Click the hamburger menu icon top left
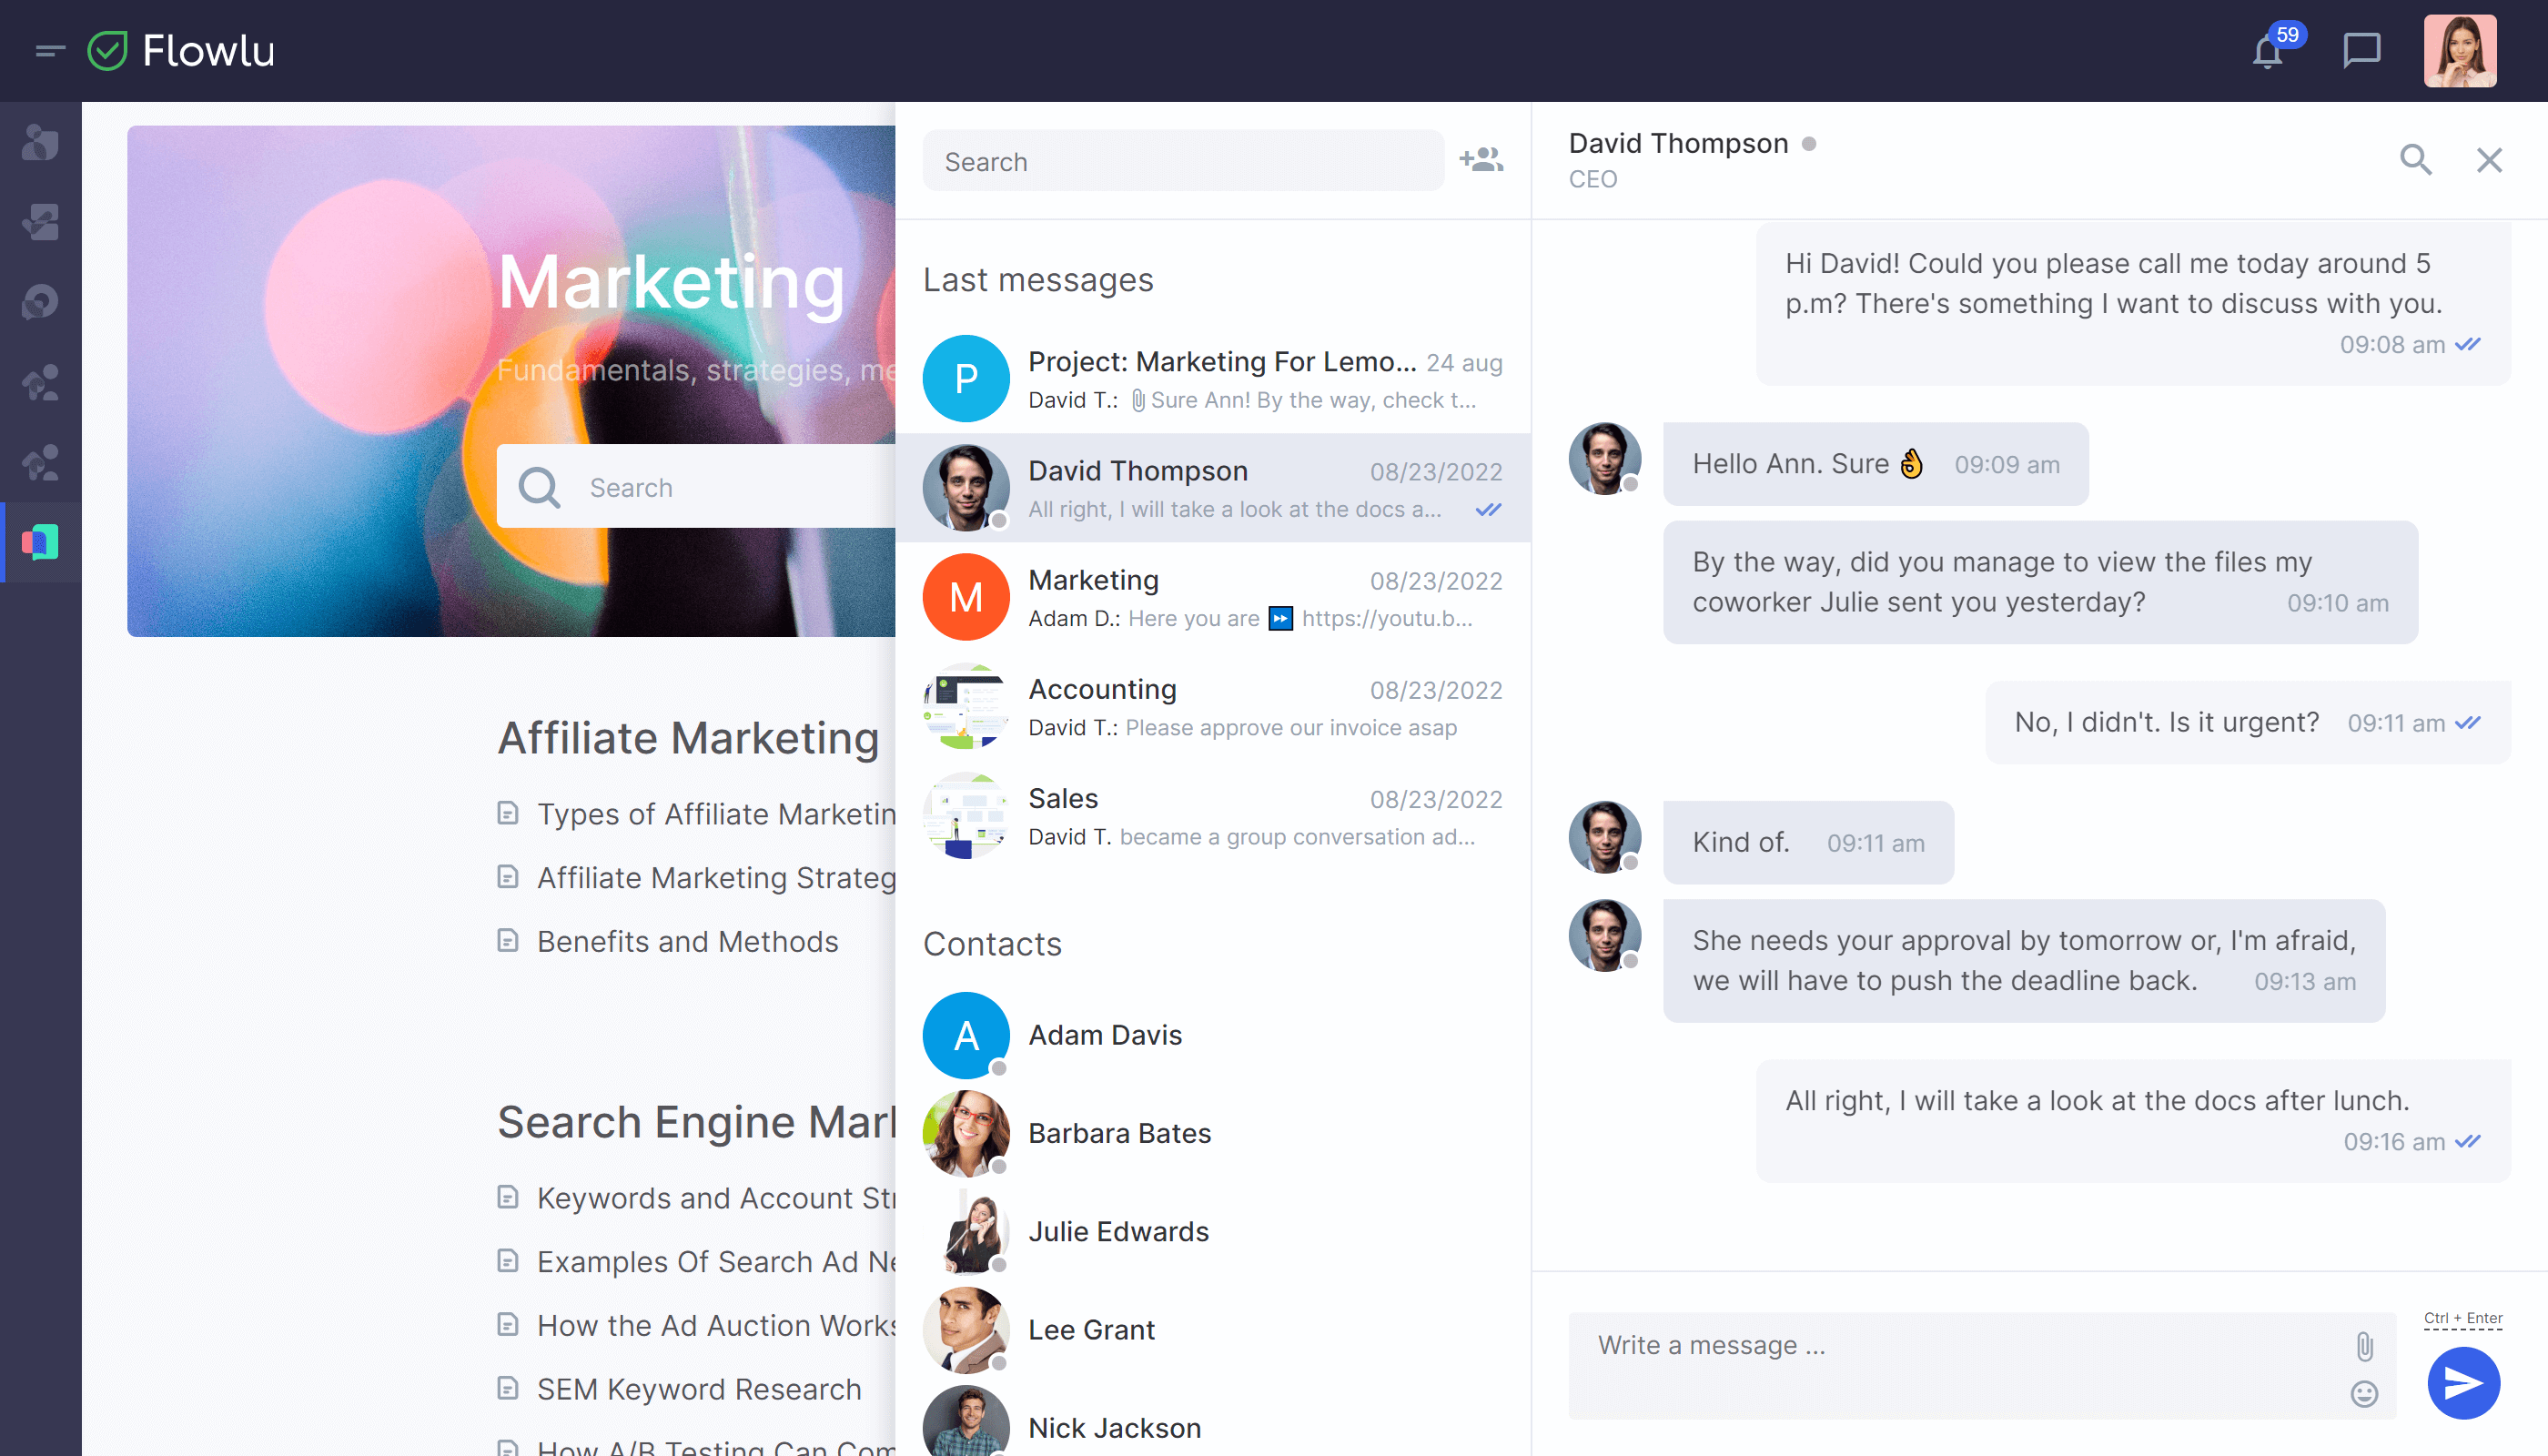The width and height of the screenshot is (2548, 1456). [x=49, y=51]
